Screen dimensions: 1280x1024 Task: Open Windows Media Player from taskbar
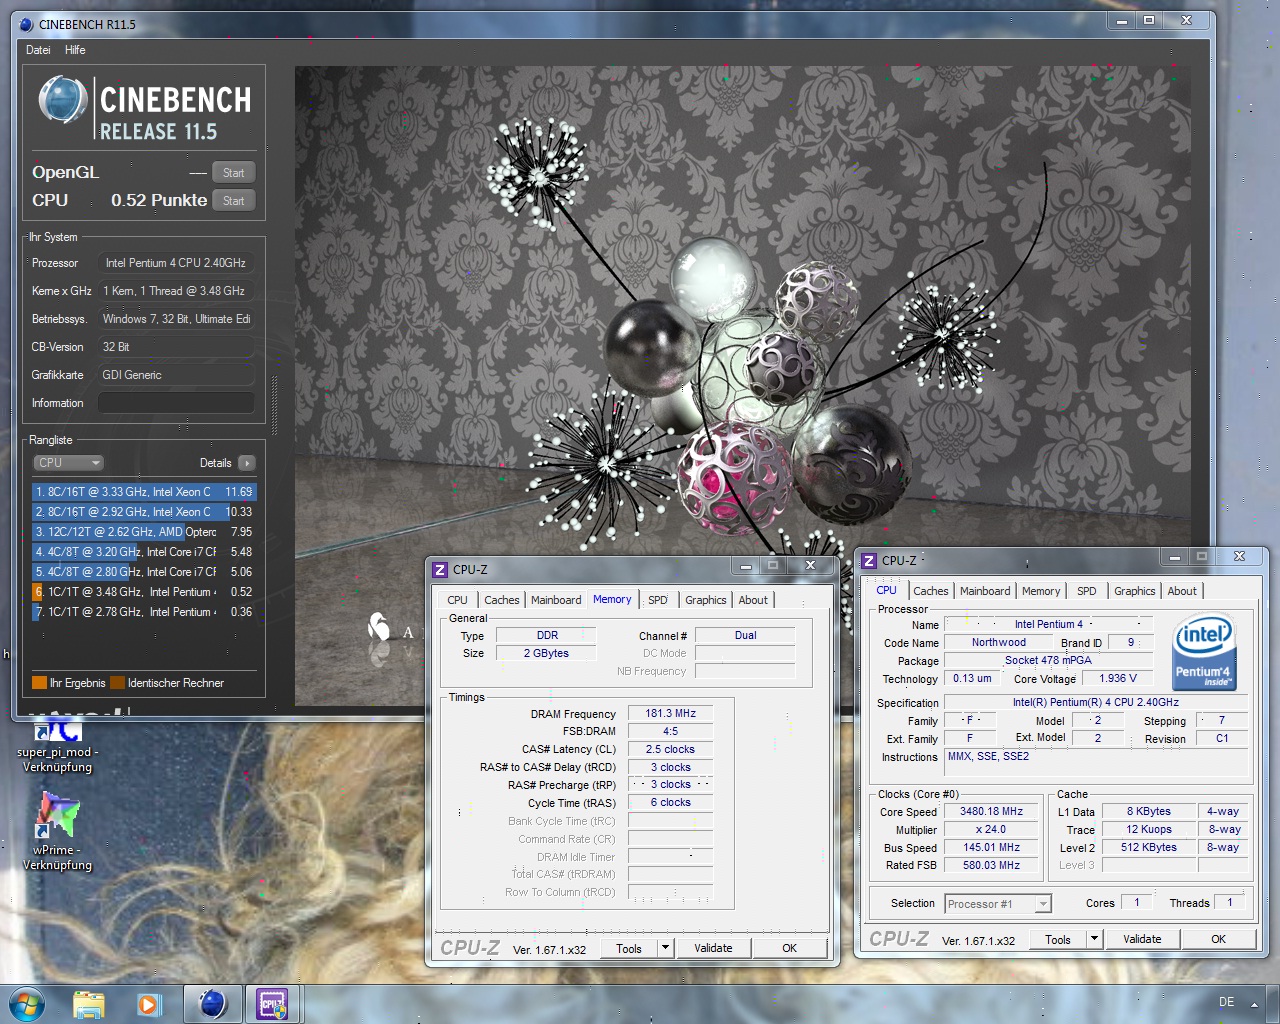[149, 1004]
